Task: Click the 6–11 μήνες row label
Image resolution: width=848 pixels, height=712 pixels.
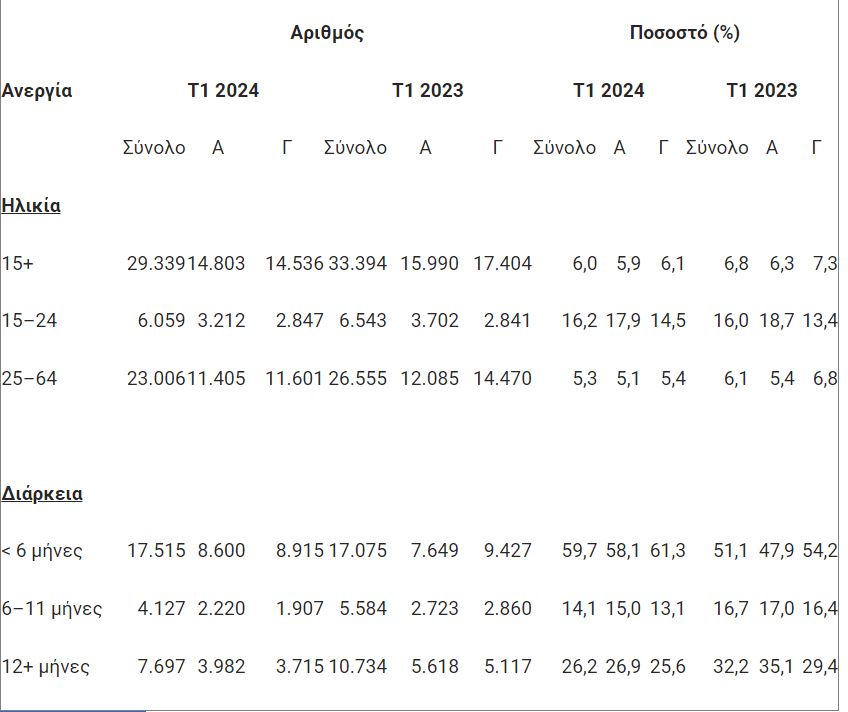Action: click(x=52, y=609)
